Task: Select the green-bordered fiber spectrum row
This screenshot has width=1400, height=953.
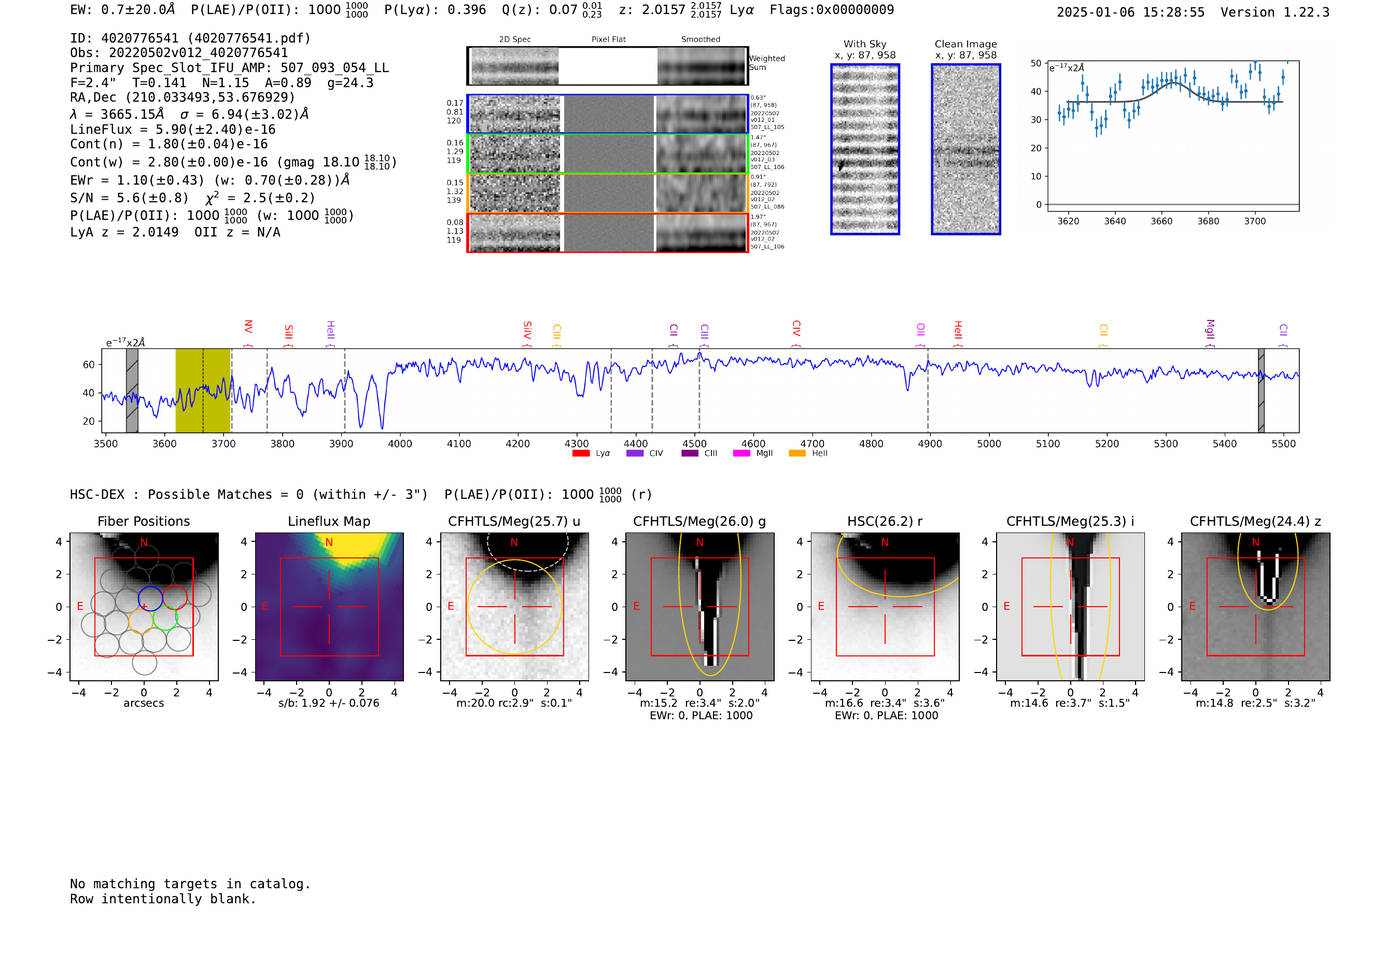Action: pos(607,154)
